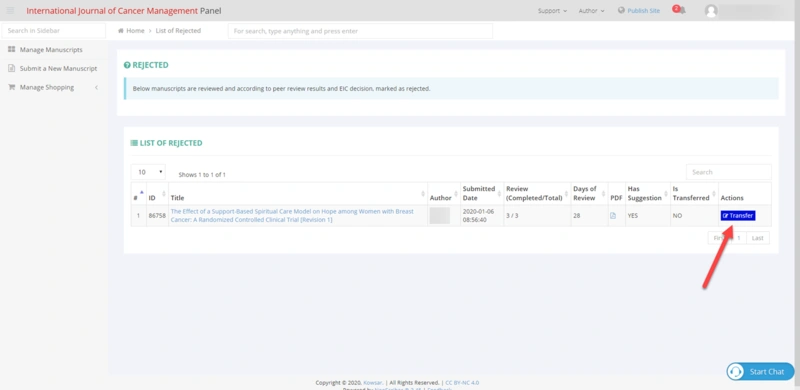Click the user avatar icon
The width and height of the screenshot is (800, 390).
tap(711, 11)
